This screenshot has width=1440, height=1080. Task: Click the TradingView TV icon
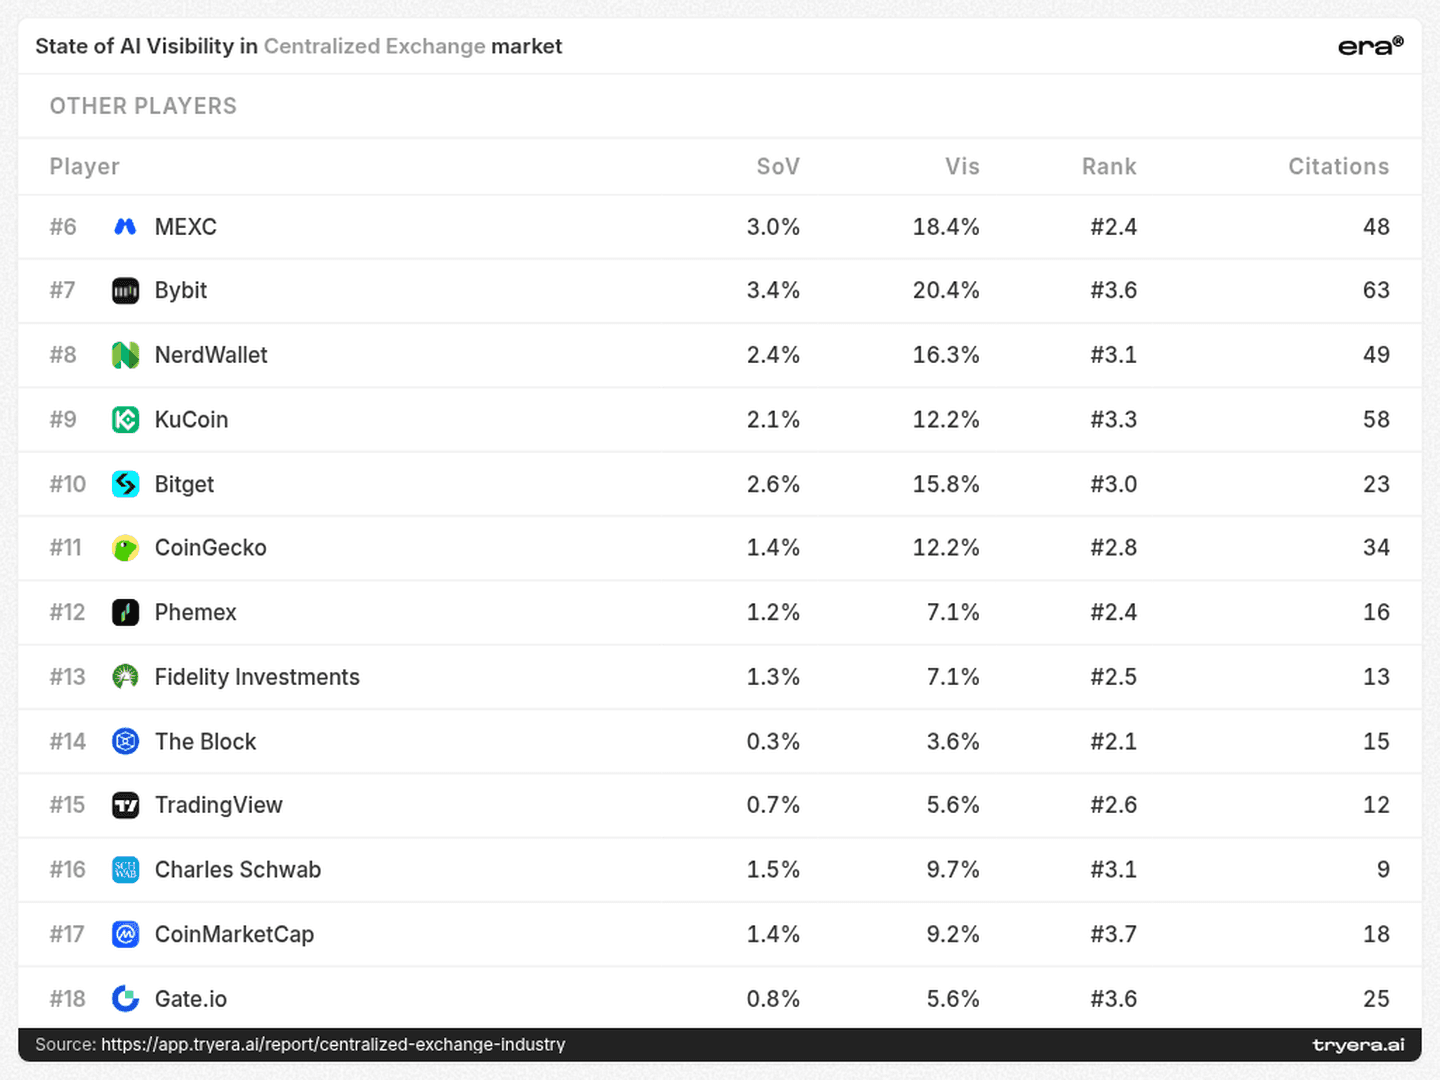(125, 805)
